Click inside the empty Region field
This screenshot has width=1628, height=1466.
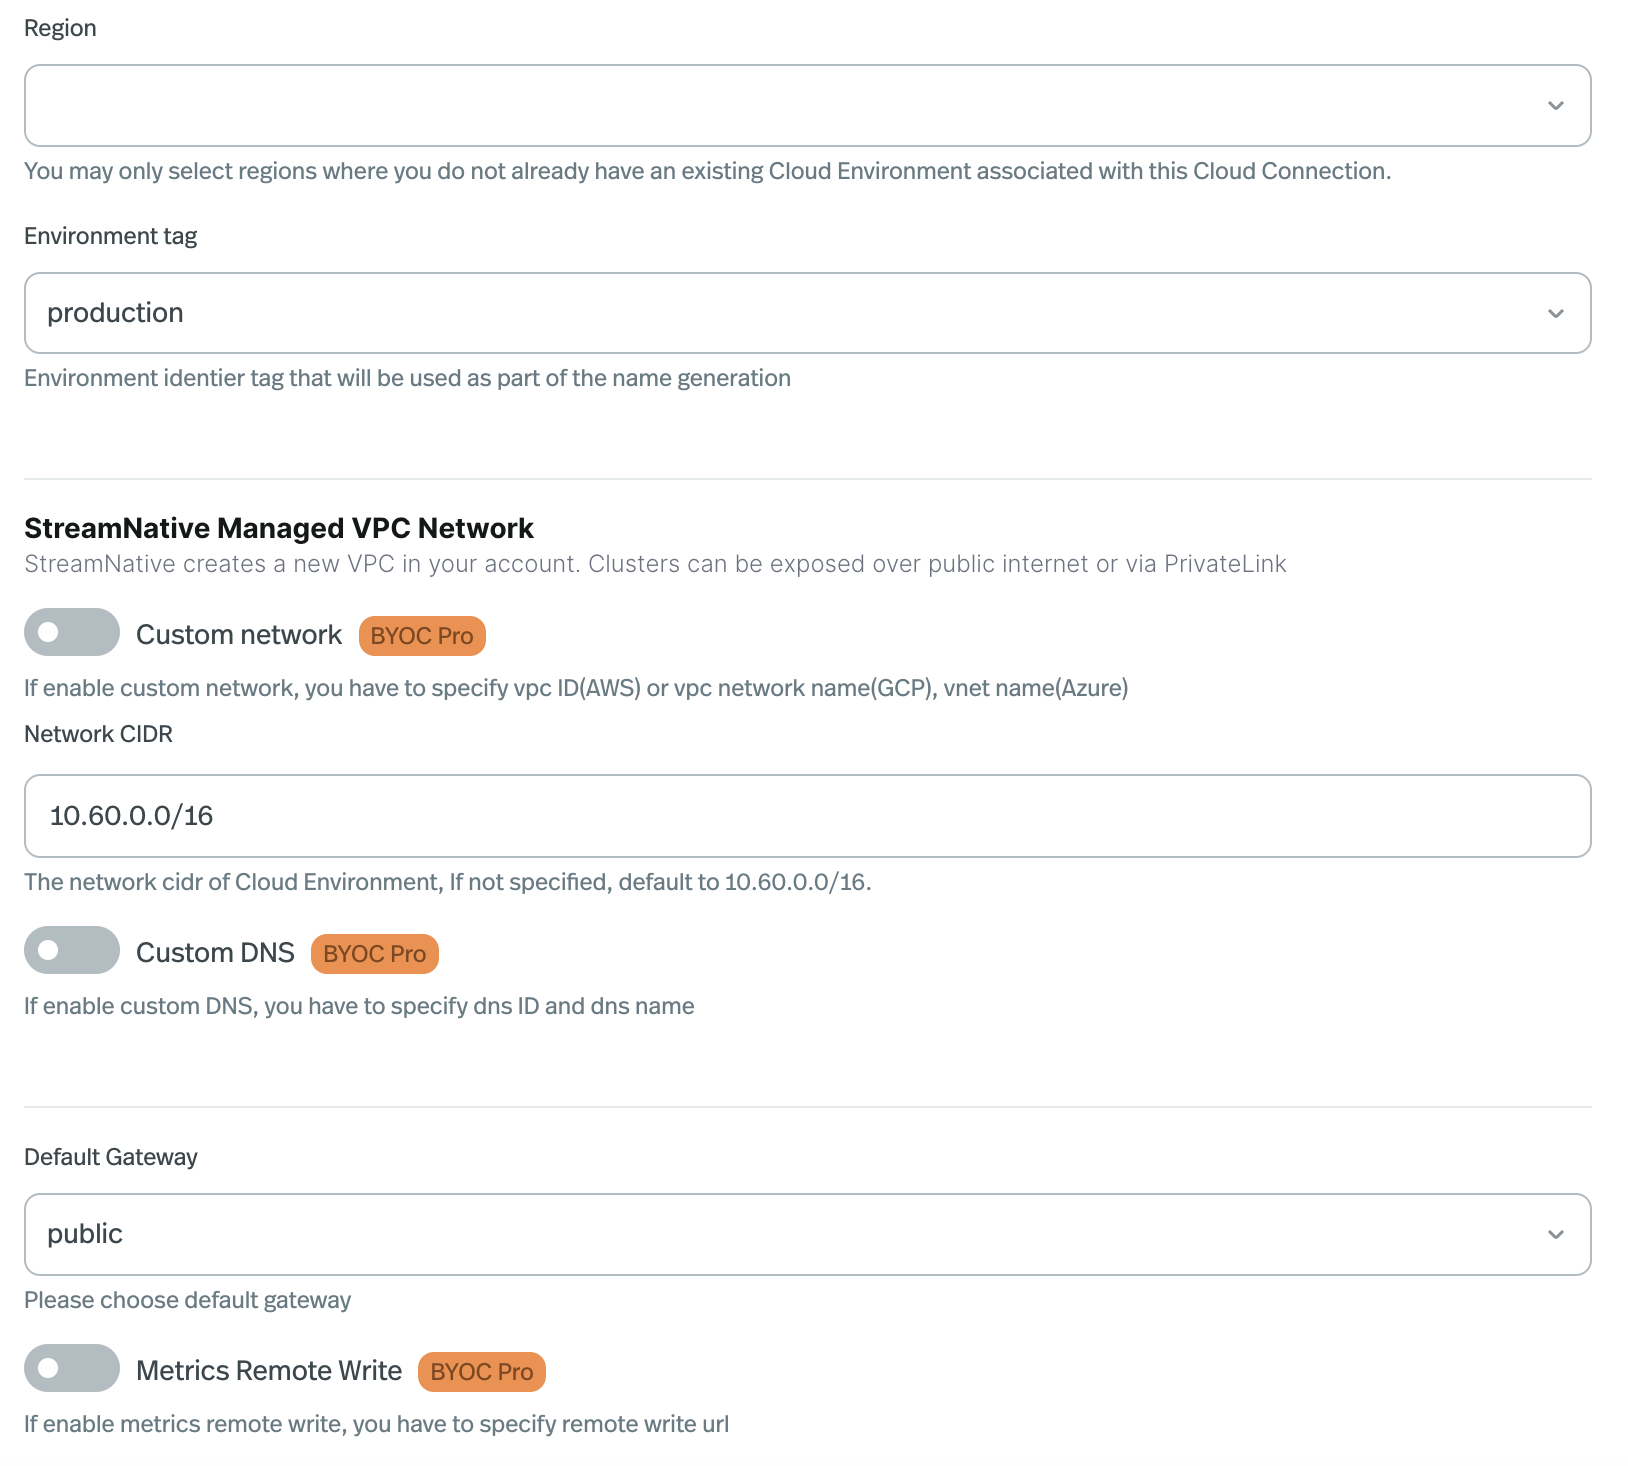700,105
